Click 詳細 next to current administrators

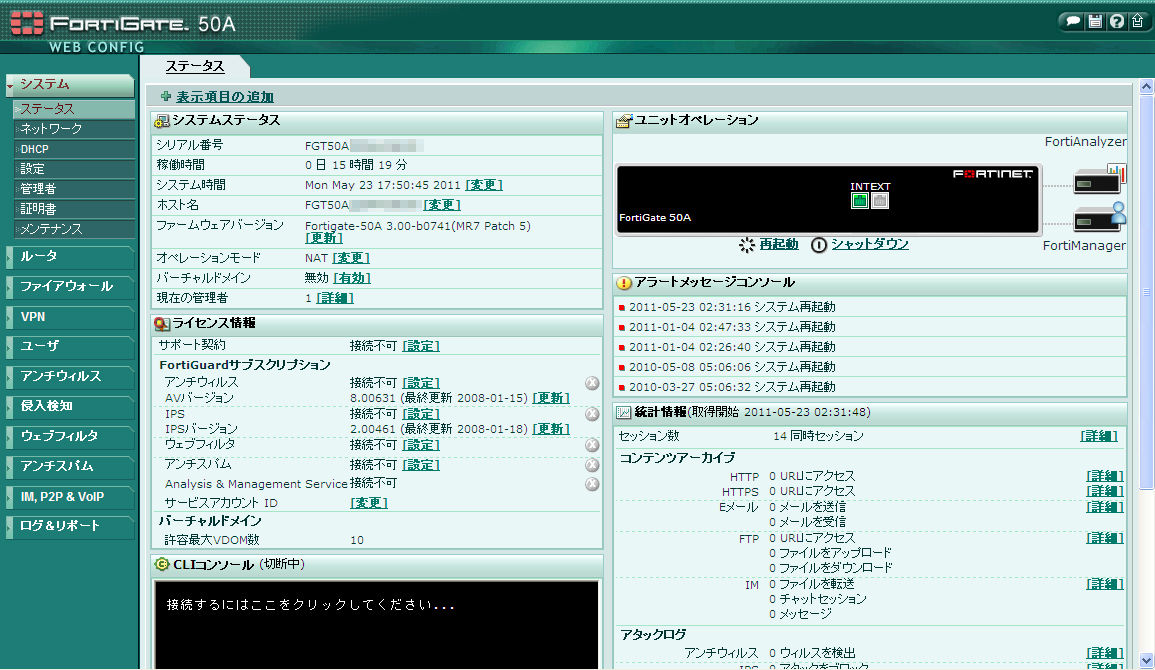tap(335, 297)
